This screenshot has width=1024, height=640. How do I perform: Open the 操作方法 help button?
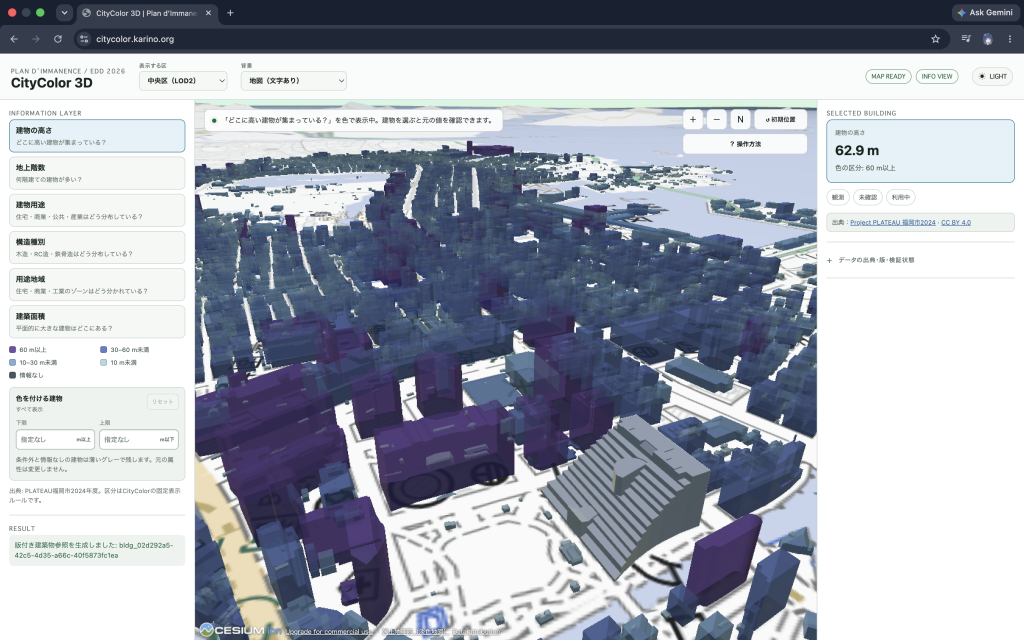[x=745, y=144]
